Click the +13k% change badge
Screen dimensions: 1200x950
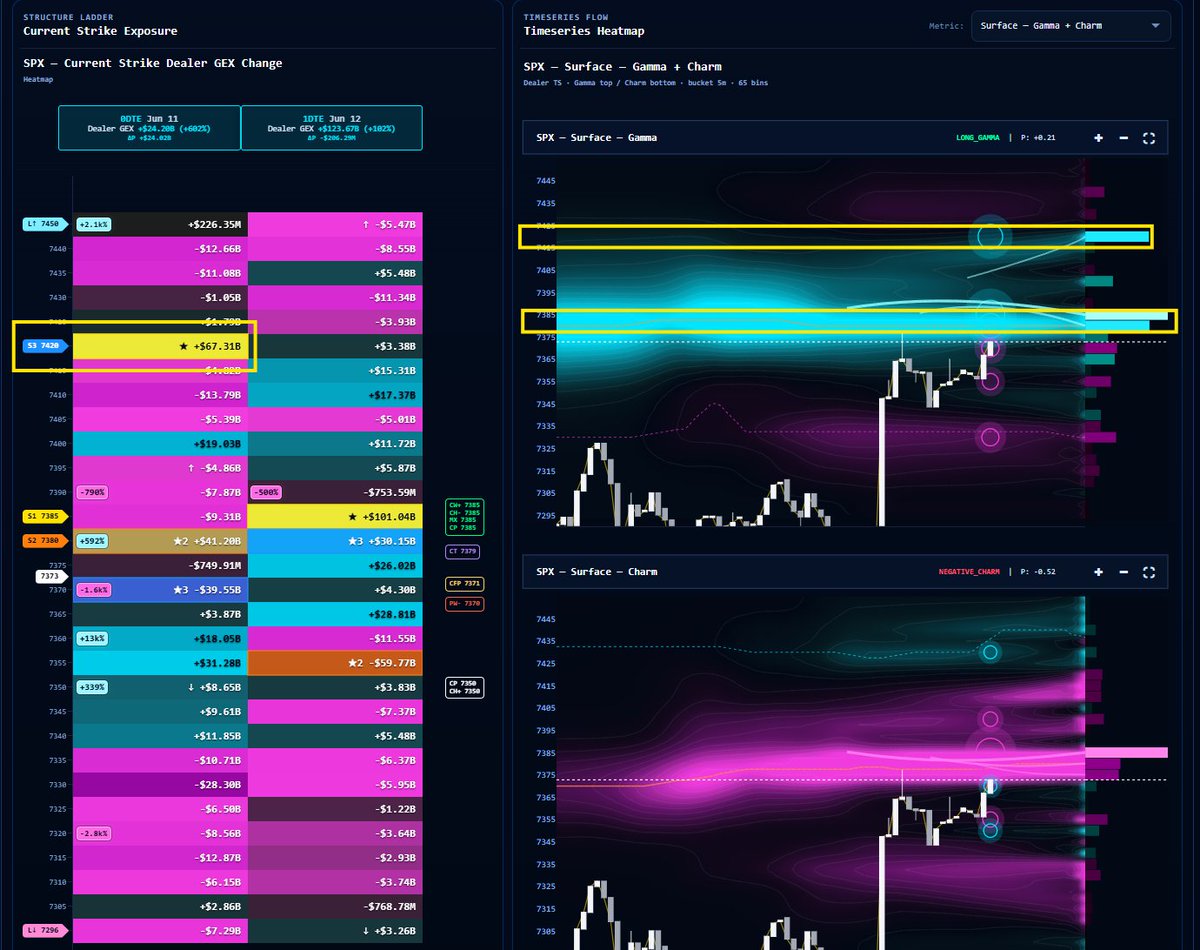(x=93, y=638)
